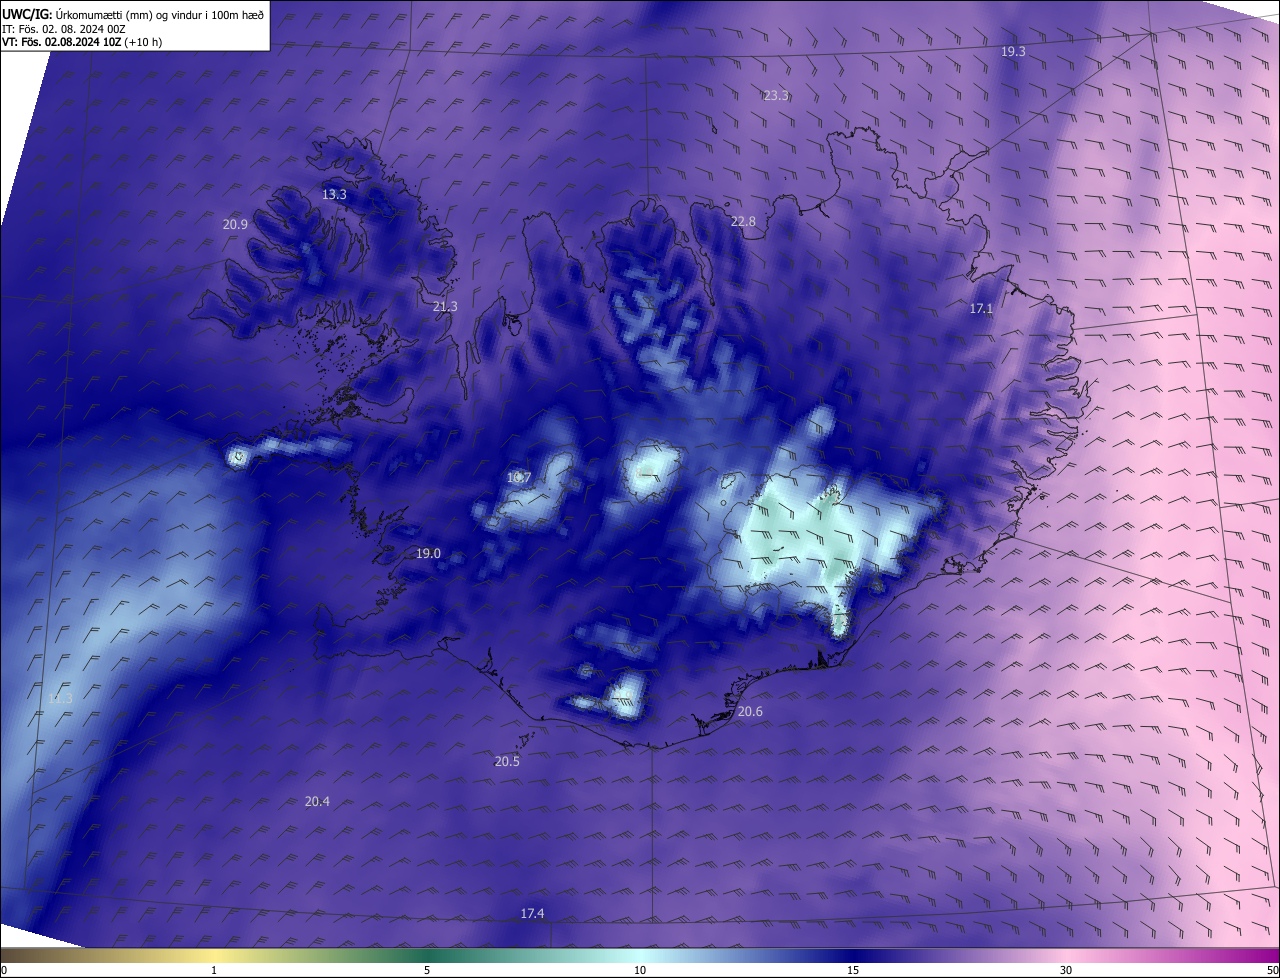Click the map title 'Úrkomumætti (mm) og vindur í 100m hæð'

[x=160, y=14]
